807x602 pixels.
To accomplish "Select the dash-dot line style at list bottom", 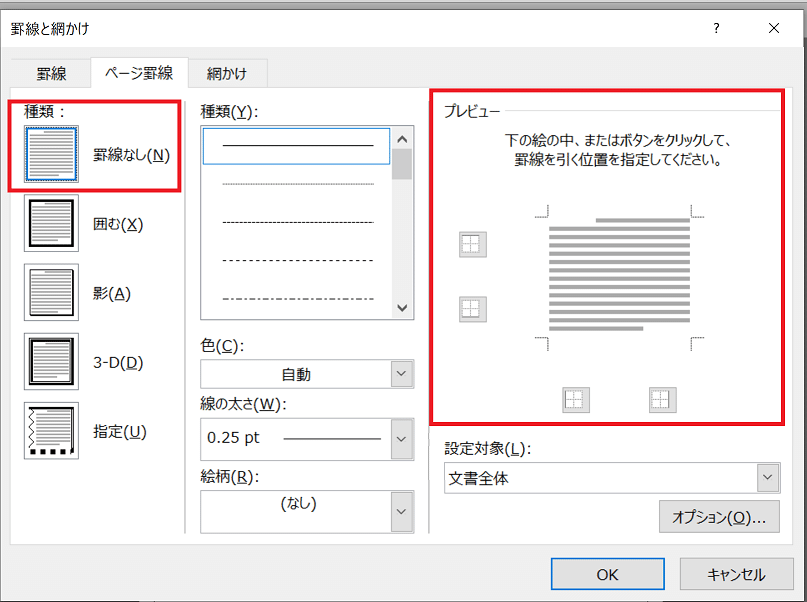I will (x=296, y=299).
